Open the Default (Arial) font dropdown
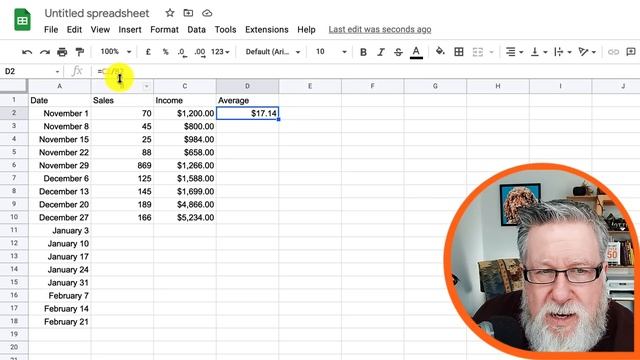 point(273,52)
